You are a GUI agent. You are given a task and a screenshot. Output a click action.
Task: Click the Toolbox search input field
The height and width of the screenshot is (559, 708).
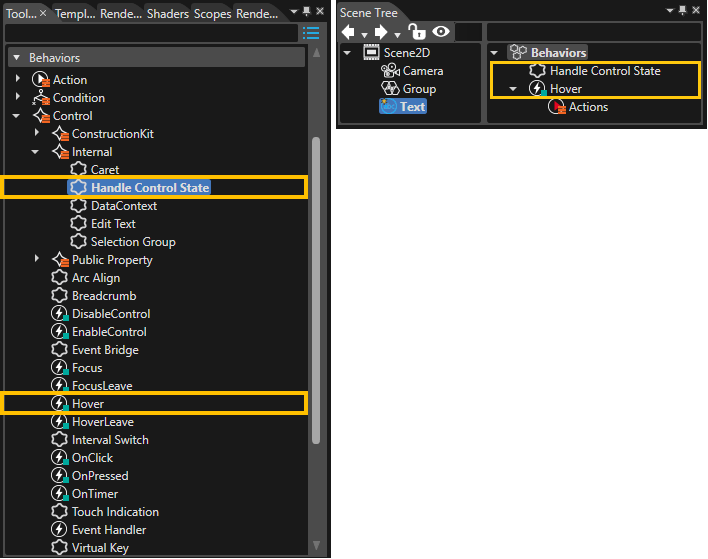[151, 33]
